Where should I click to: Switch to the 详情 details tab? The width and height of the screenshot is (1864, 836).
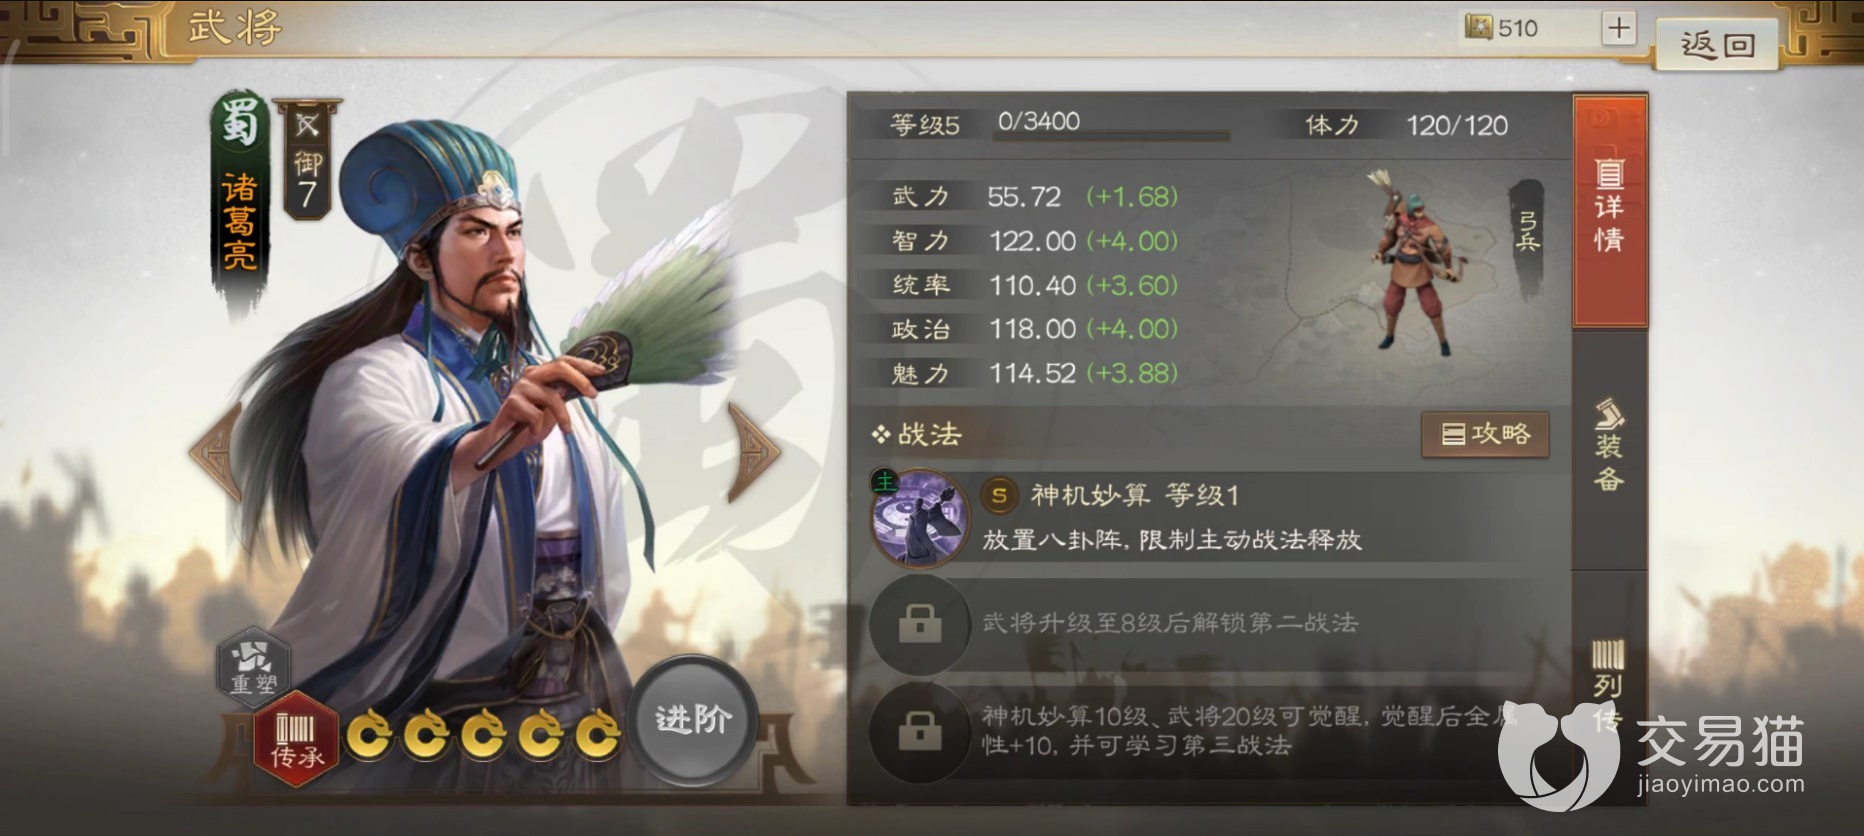1609,211
